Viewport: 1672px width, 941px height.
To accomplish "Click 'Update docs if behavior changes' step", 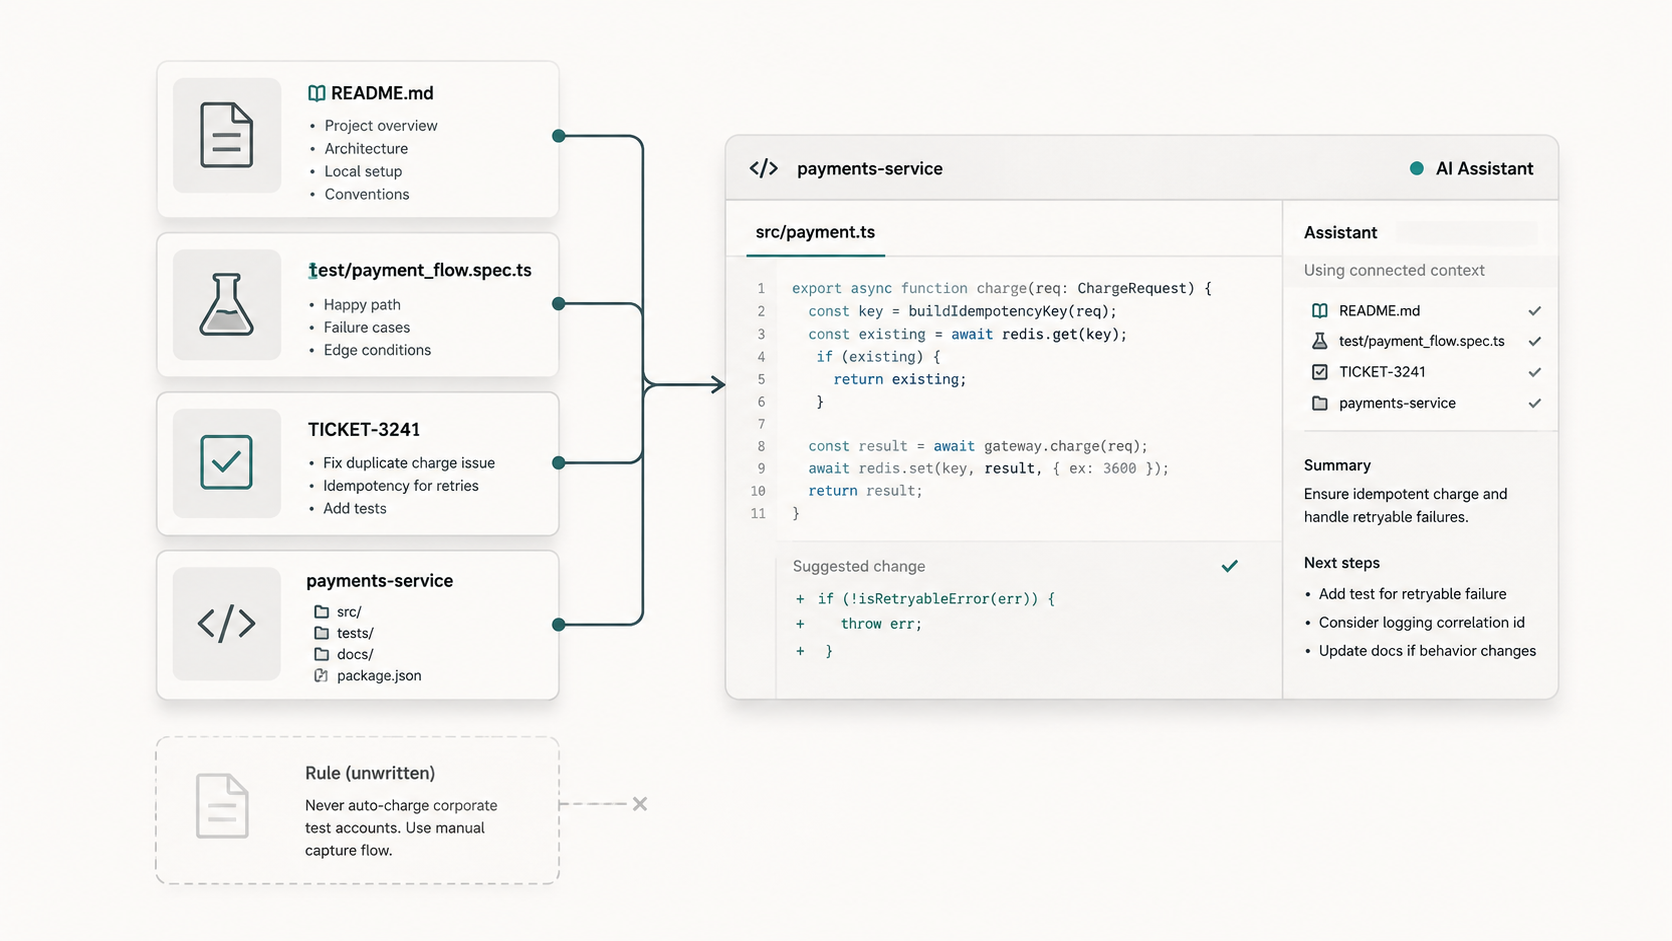I will point(1427,651).
